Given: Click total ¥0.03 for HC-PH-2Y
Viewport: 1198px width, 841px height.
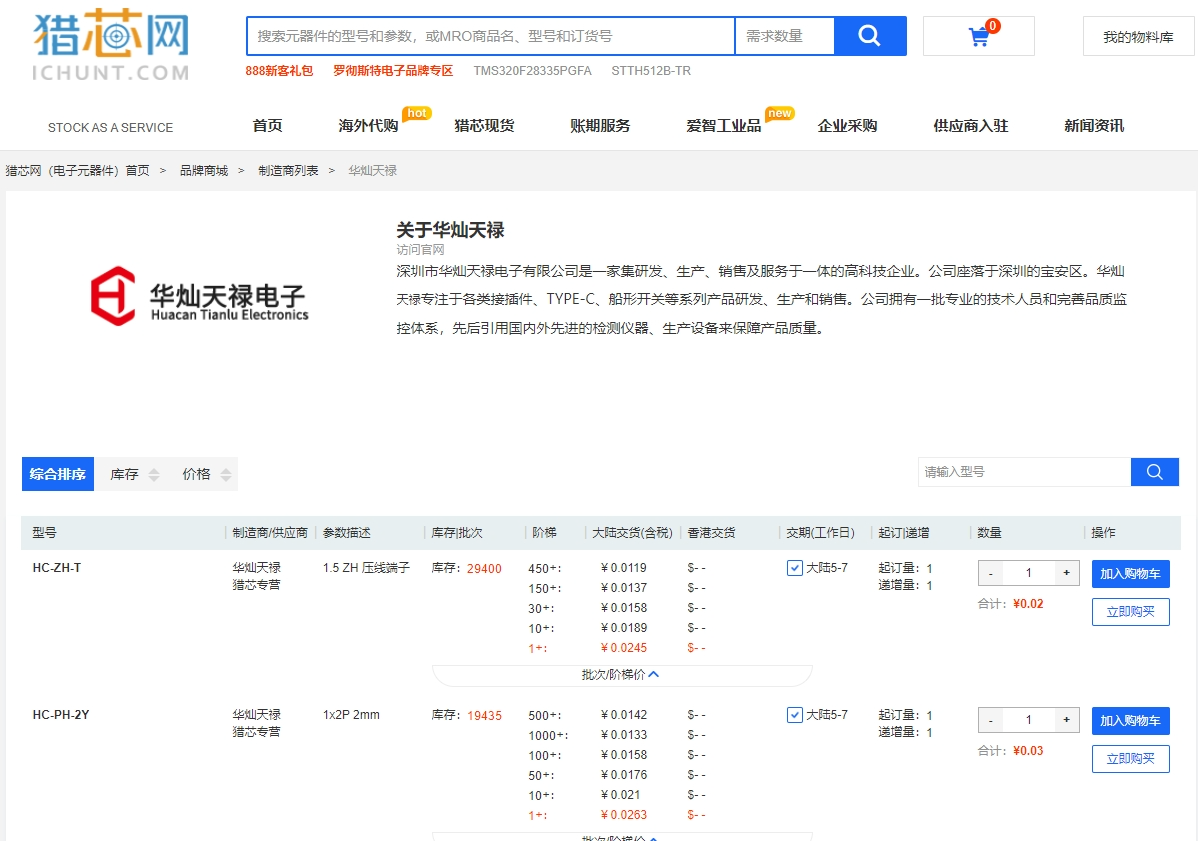Looking at the screenshot, I should point(1028,752).
